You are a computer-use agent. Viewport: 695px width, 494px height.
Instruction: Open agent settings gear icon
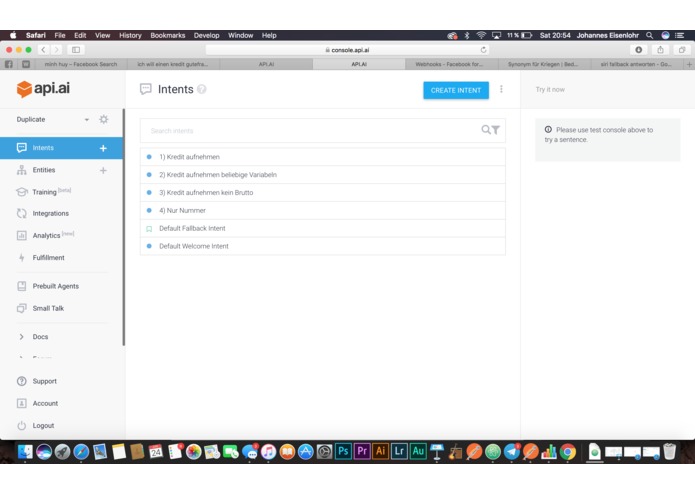pos(104,119)
